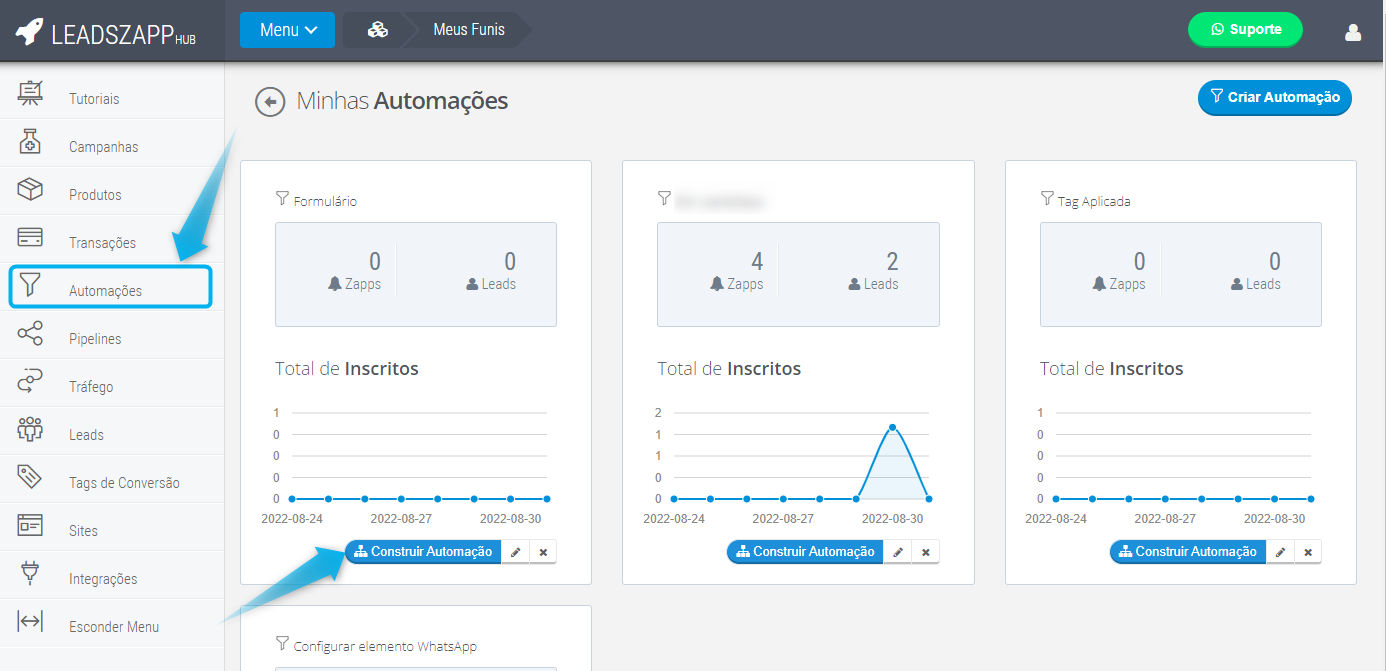The width and height of the screenshot is (1386, 671).
Task: Click the cubes icon in breadcrumb
Action: [x=377, y=30]
